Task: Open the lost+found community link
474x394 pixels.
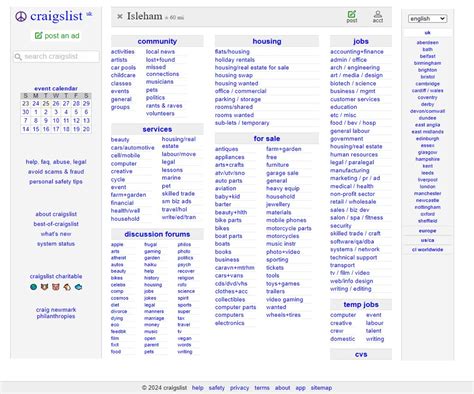Action: point(160,60)
